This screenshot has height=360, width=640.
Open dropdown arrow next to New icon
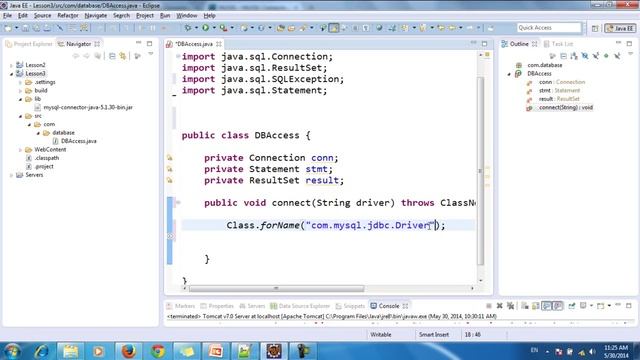tap(16, 28)
